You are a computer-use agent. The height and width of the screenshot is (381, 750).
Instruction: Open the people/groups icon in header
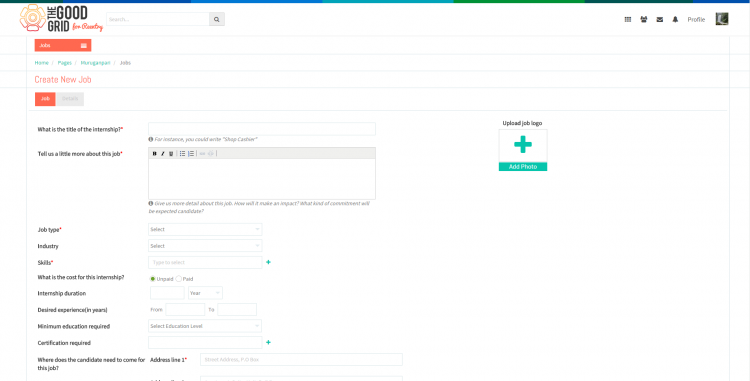pyautogui.click(x=643, y=20)
